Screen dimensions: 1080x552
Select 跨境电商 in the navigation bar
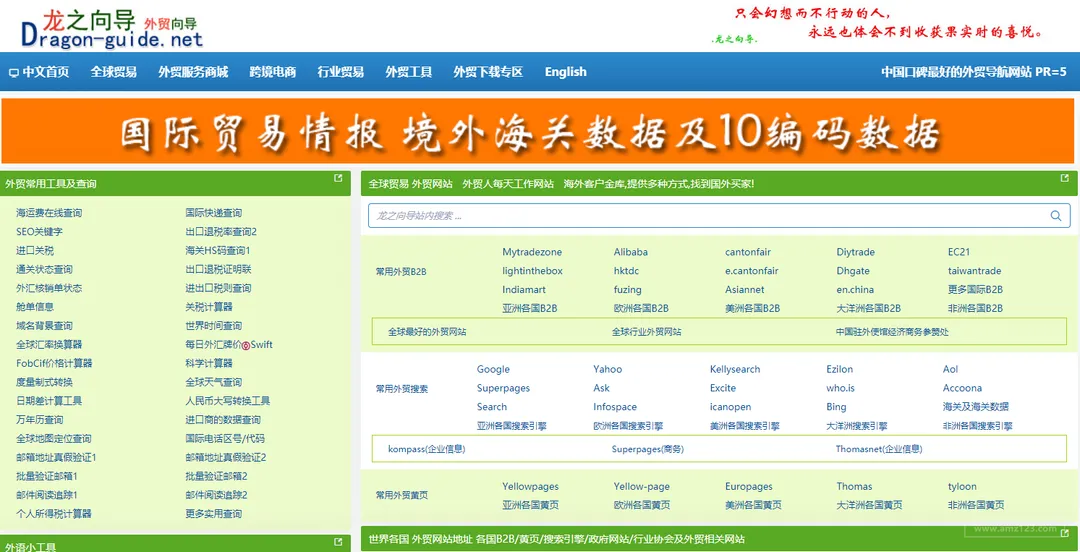pyautogui.click(x=273, y=72)
